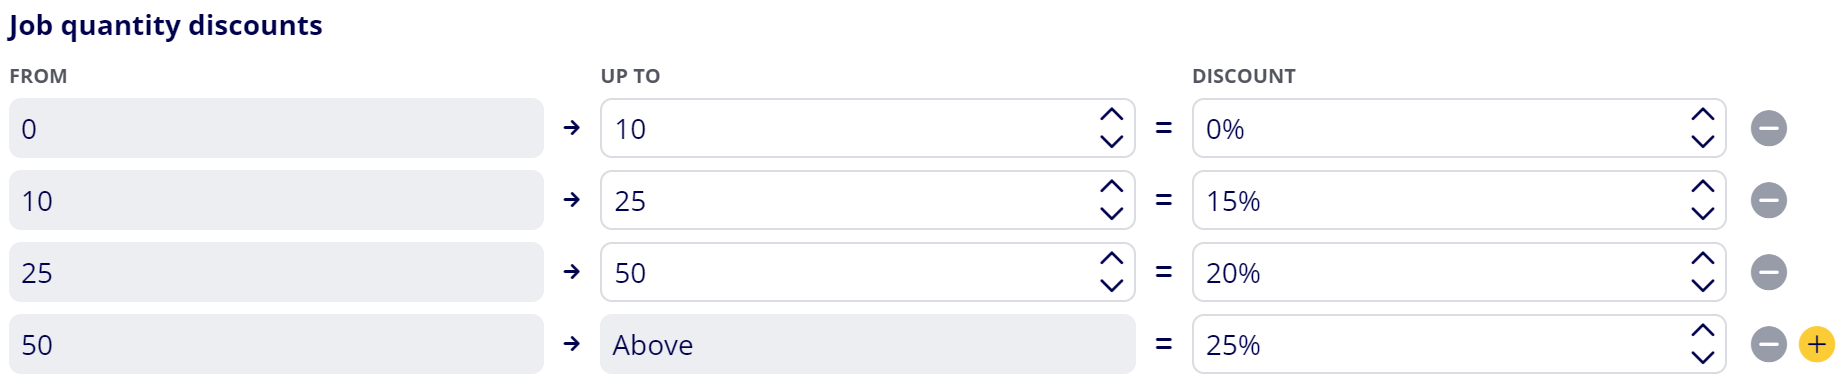Add a new quantity discount row

pyautogui.click(x=1816, y=344)
